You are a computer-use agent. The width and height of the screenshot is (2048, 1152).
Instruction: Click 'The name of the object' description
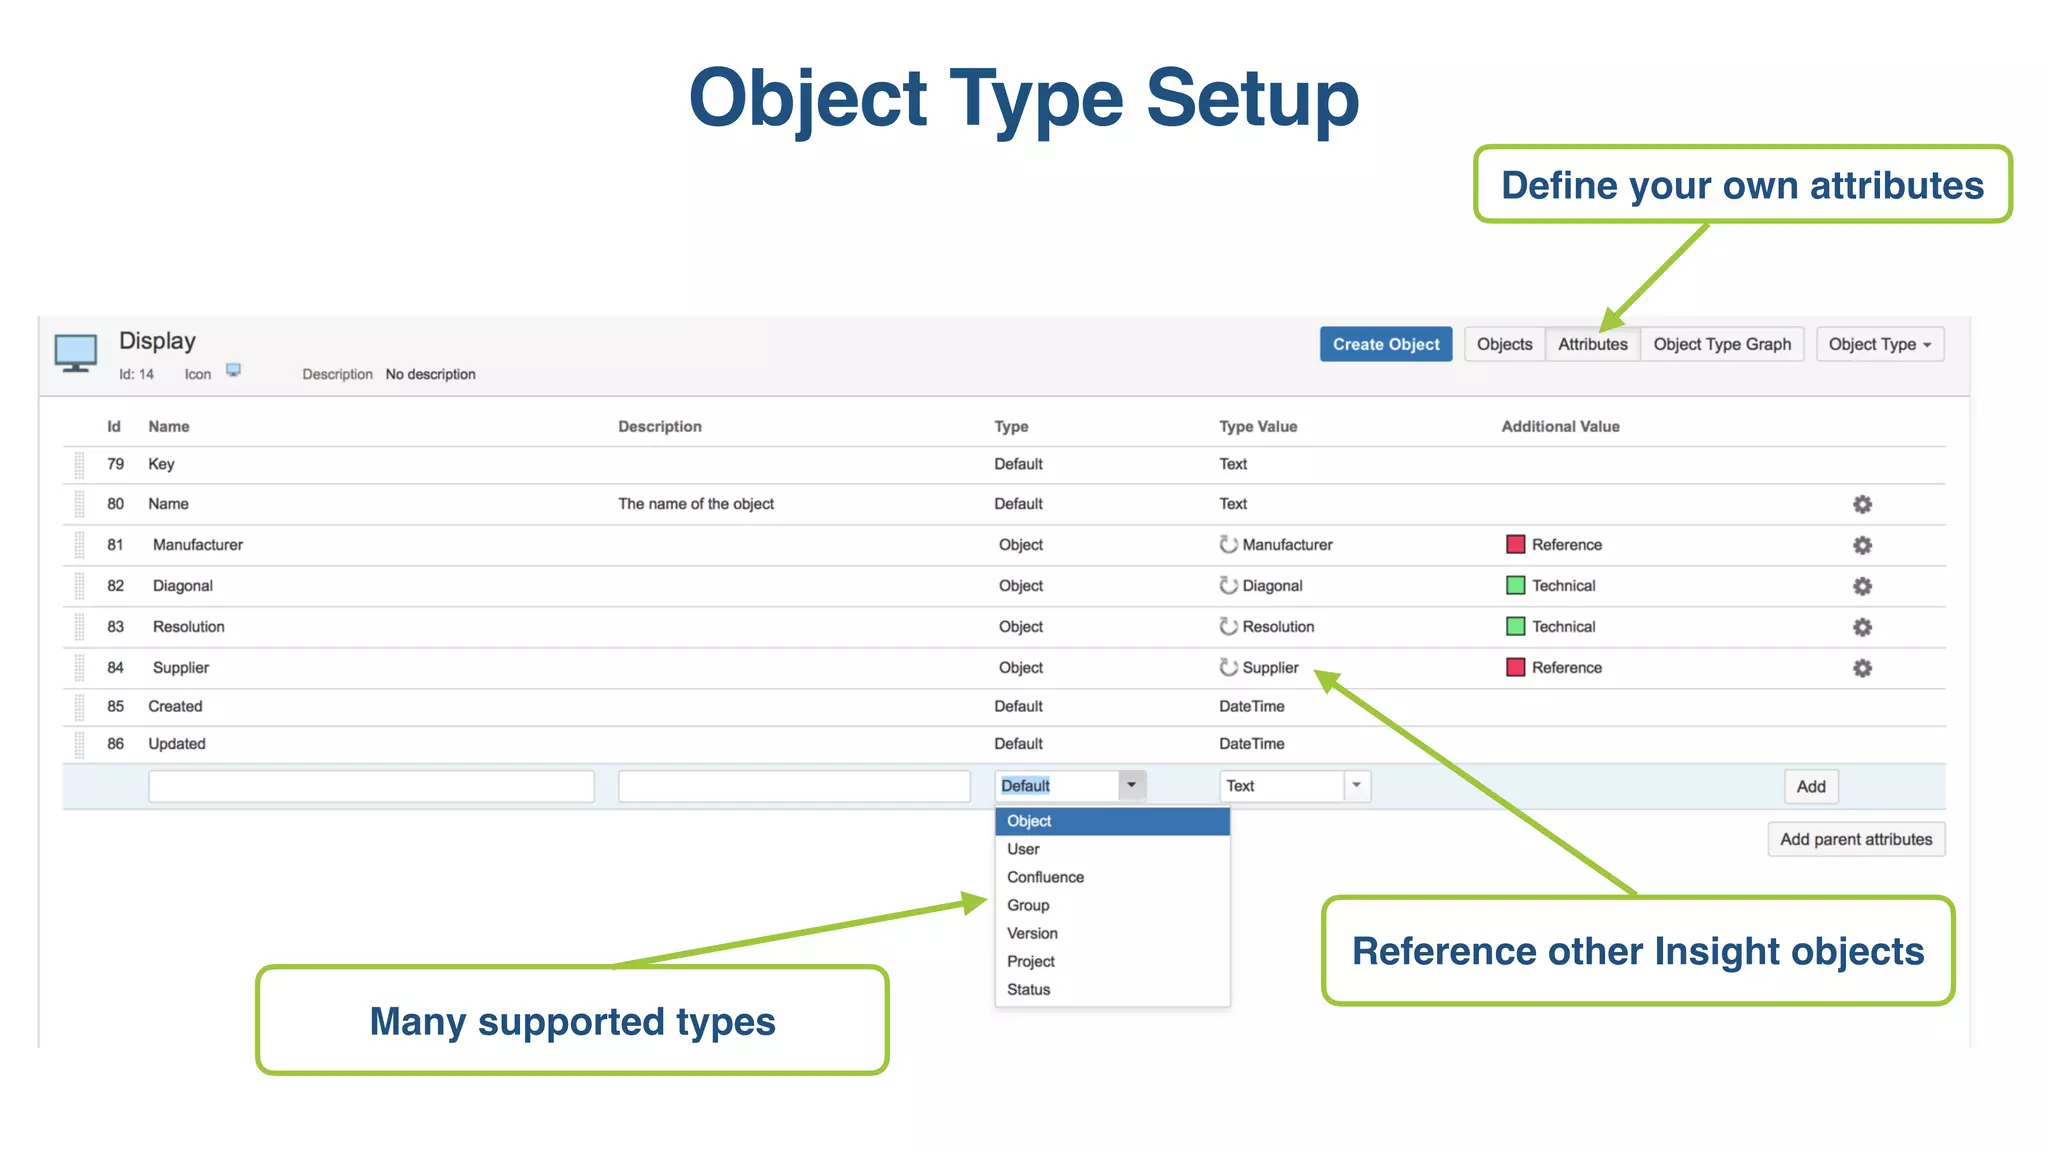point(696,504)
